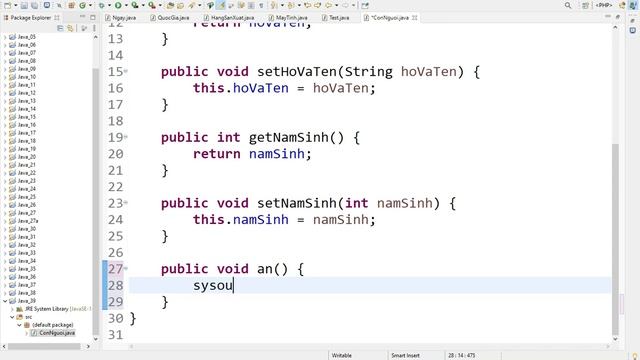The image size is (640, 360).
Task: Expand the Java_10 project node
Action: 5,77
